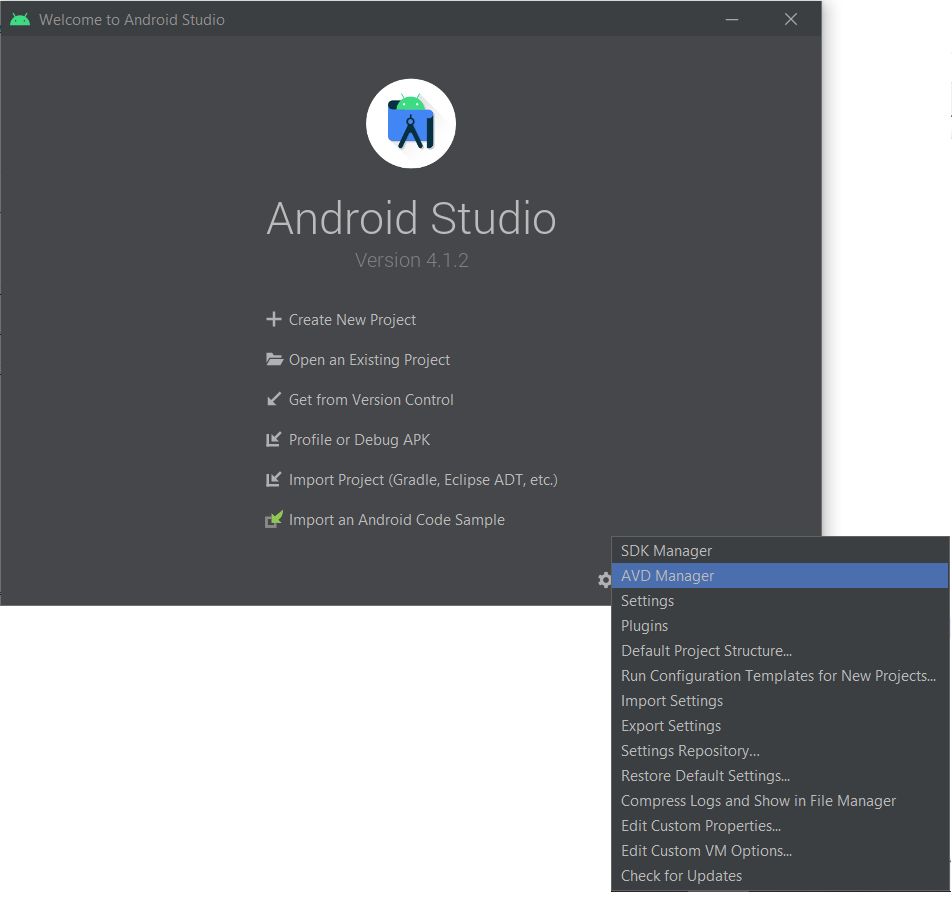This screenshot has width=952, height=904.
Task: Open Edit Custom VM Options...
Action: [x=780, y=851]
